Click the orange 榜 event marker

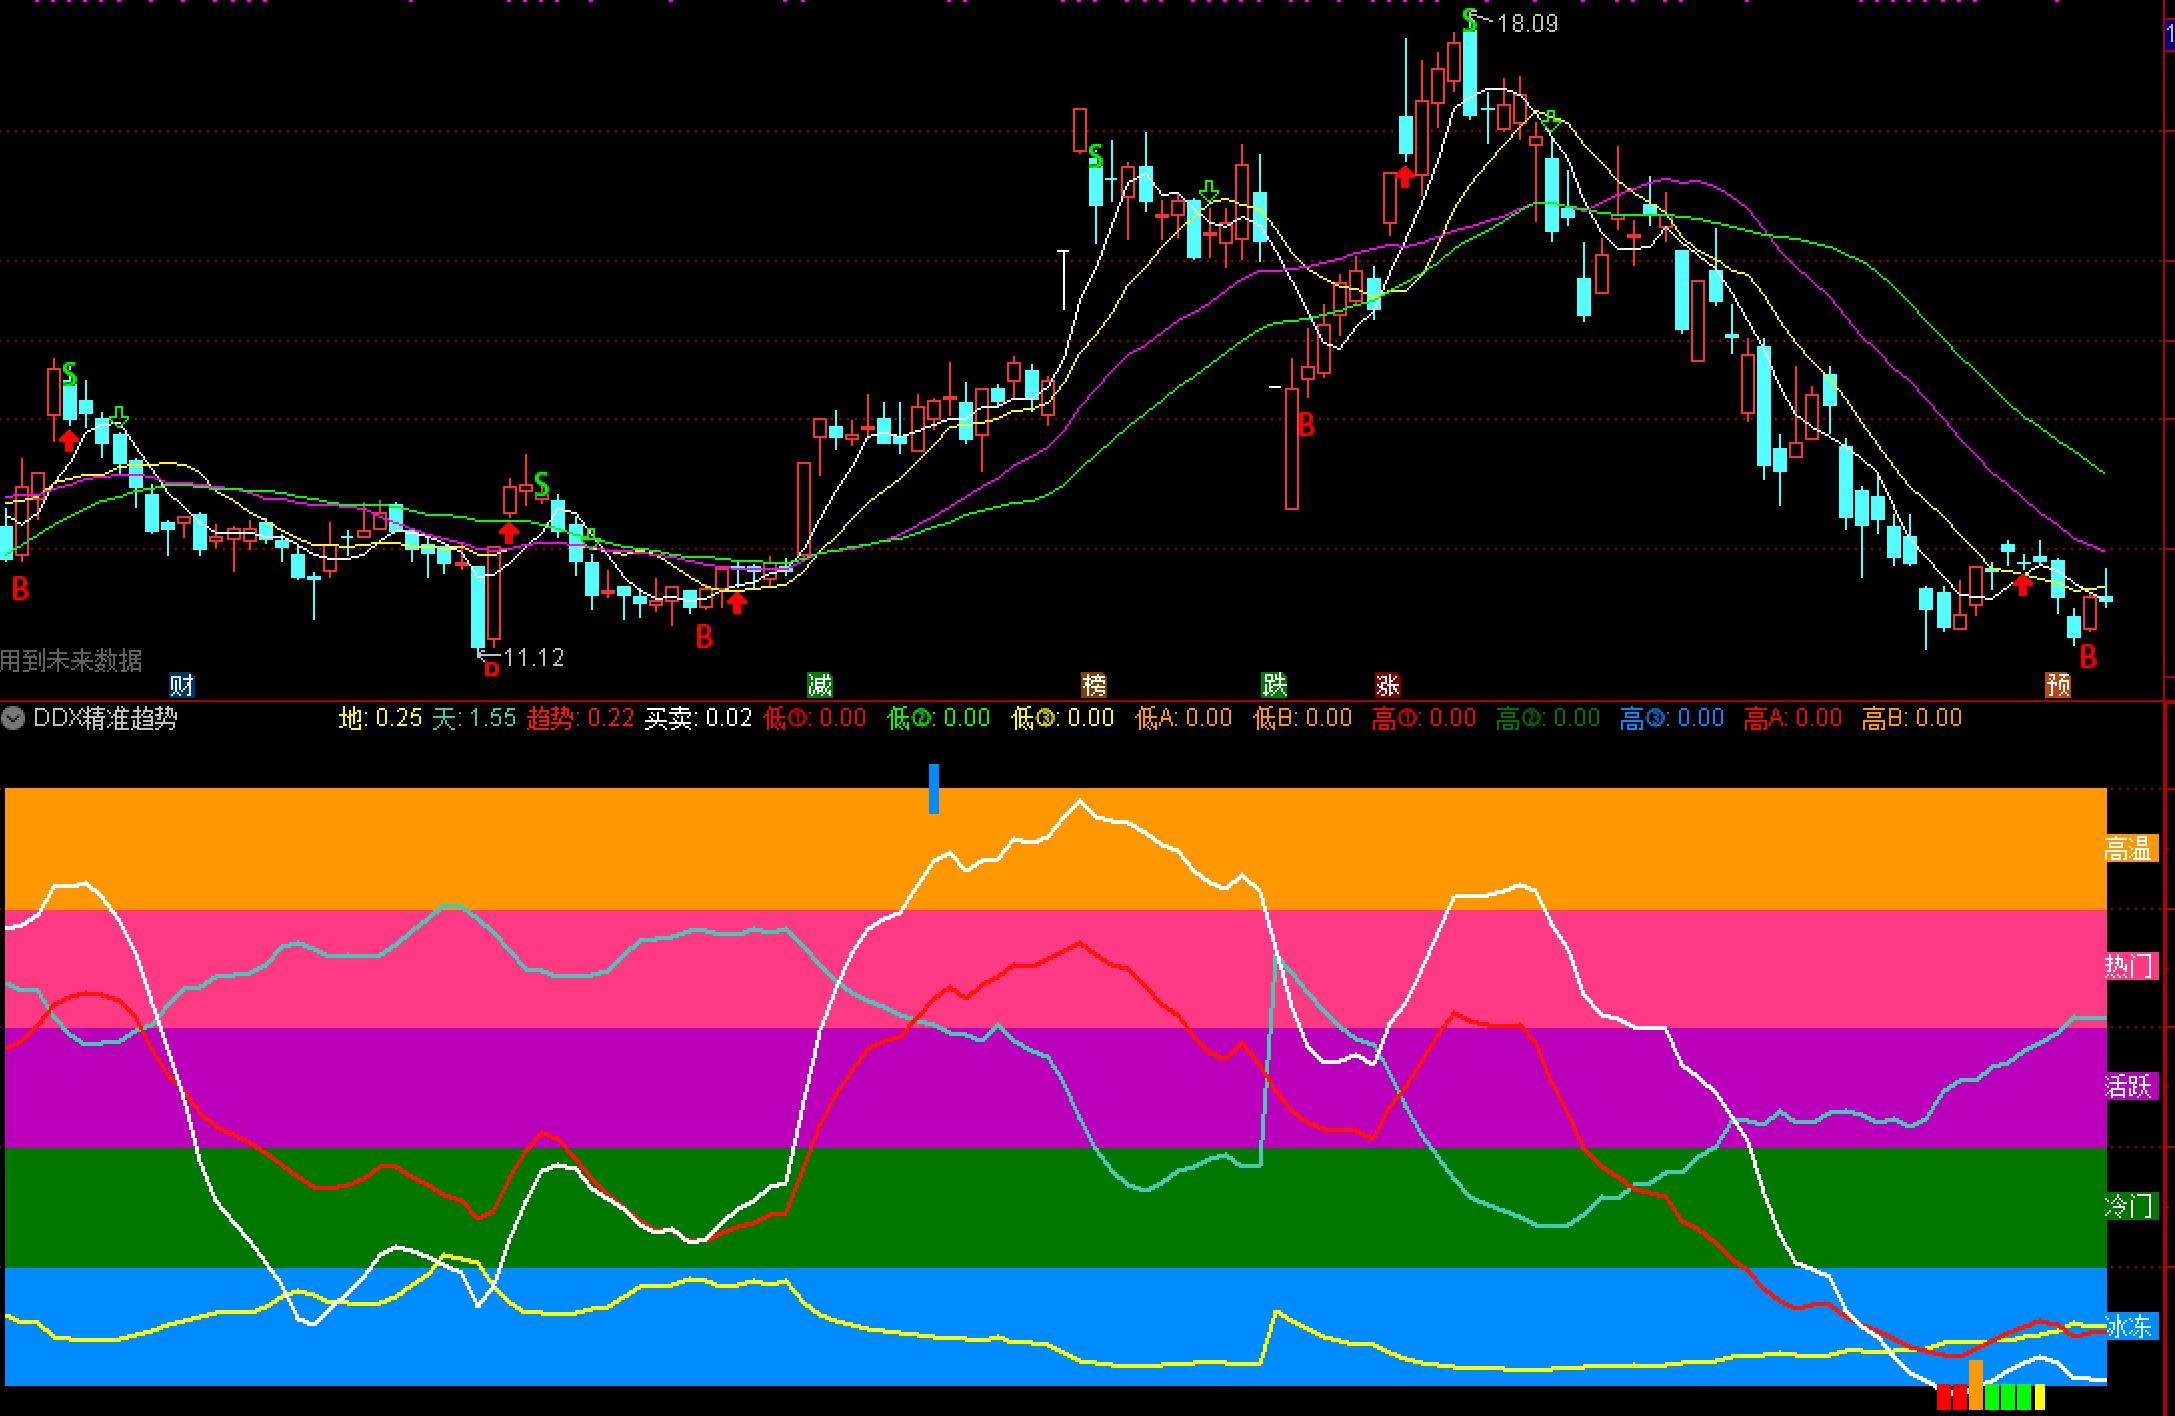tap(1095, 685)
